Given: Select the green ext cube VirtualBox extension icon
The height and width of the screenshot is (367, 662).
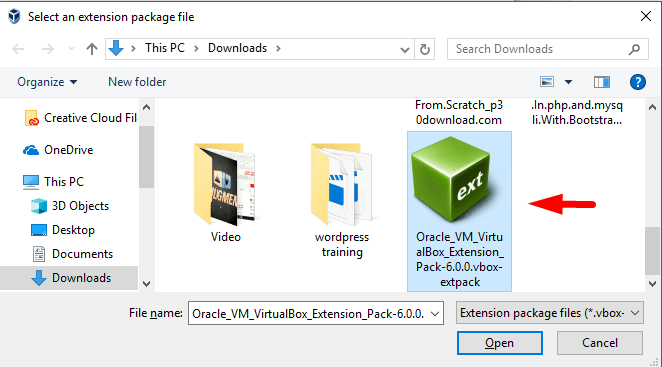Looking at the screenshot, I should pos(452,179).
